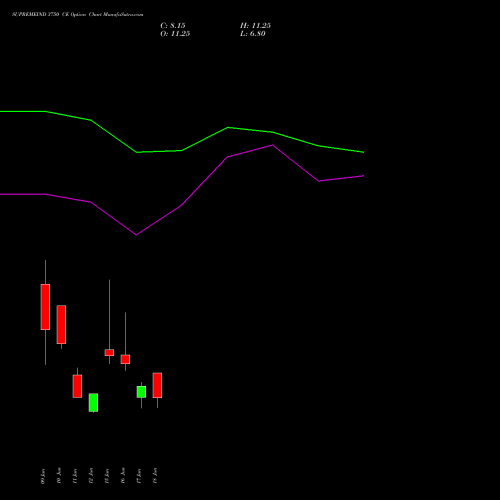This screenshot has height=500, width=500.
Task: Click the 09 Jun date label
Action: pyautogui.click(x=43, y=476)
